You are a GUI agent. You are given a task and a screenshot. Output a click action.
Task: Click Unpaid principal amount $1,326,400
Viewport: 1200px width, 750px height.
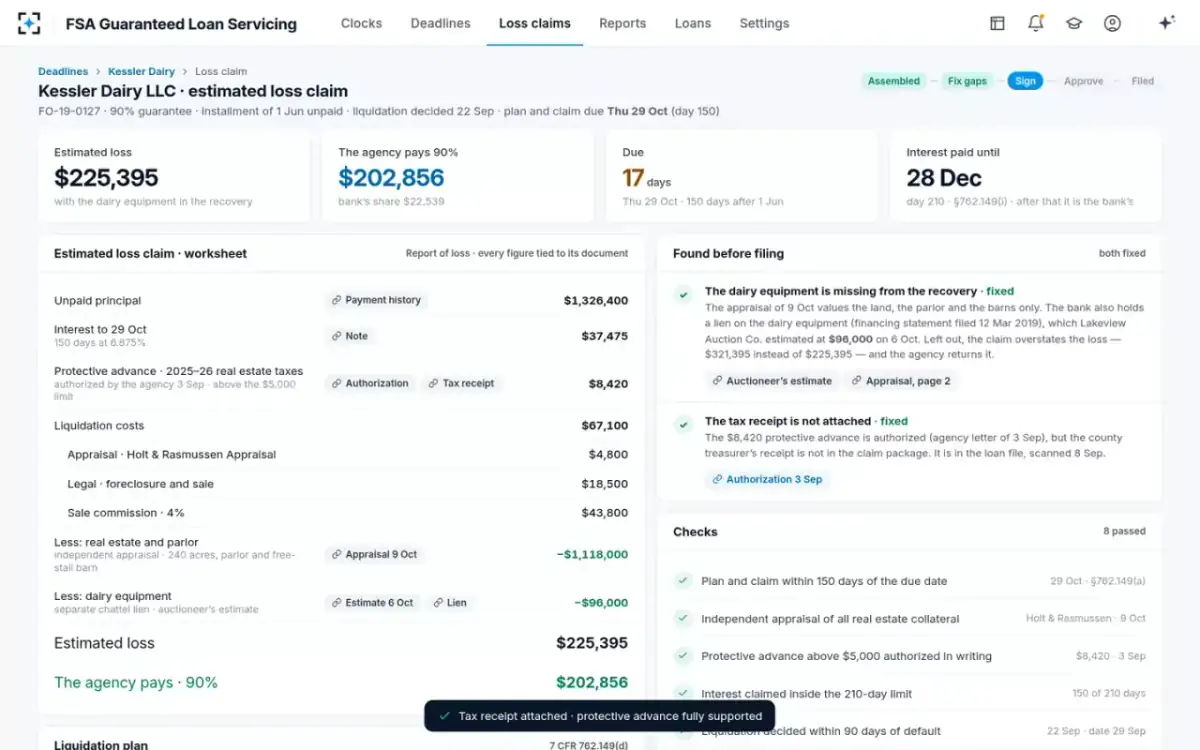click(595, 300)
